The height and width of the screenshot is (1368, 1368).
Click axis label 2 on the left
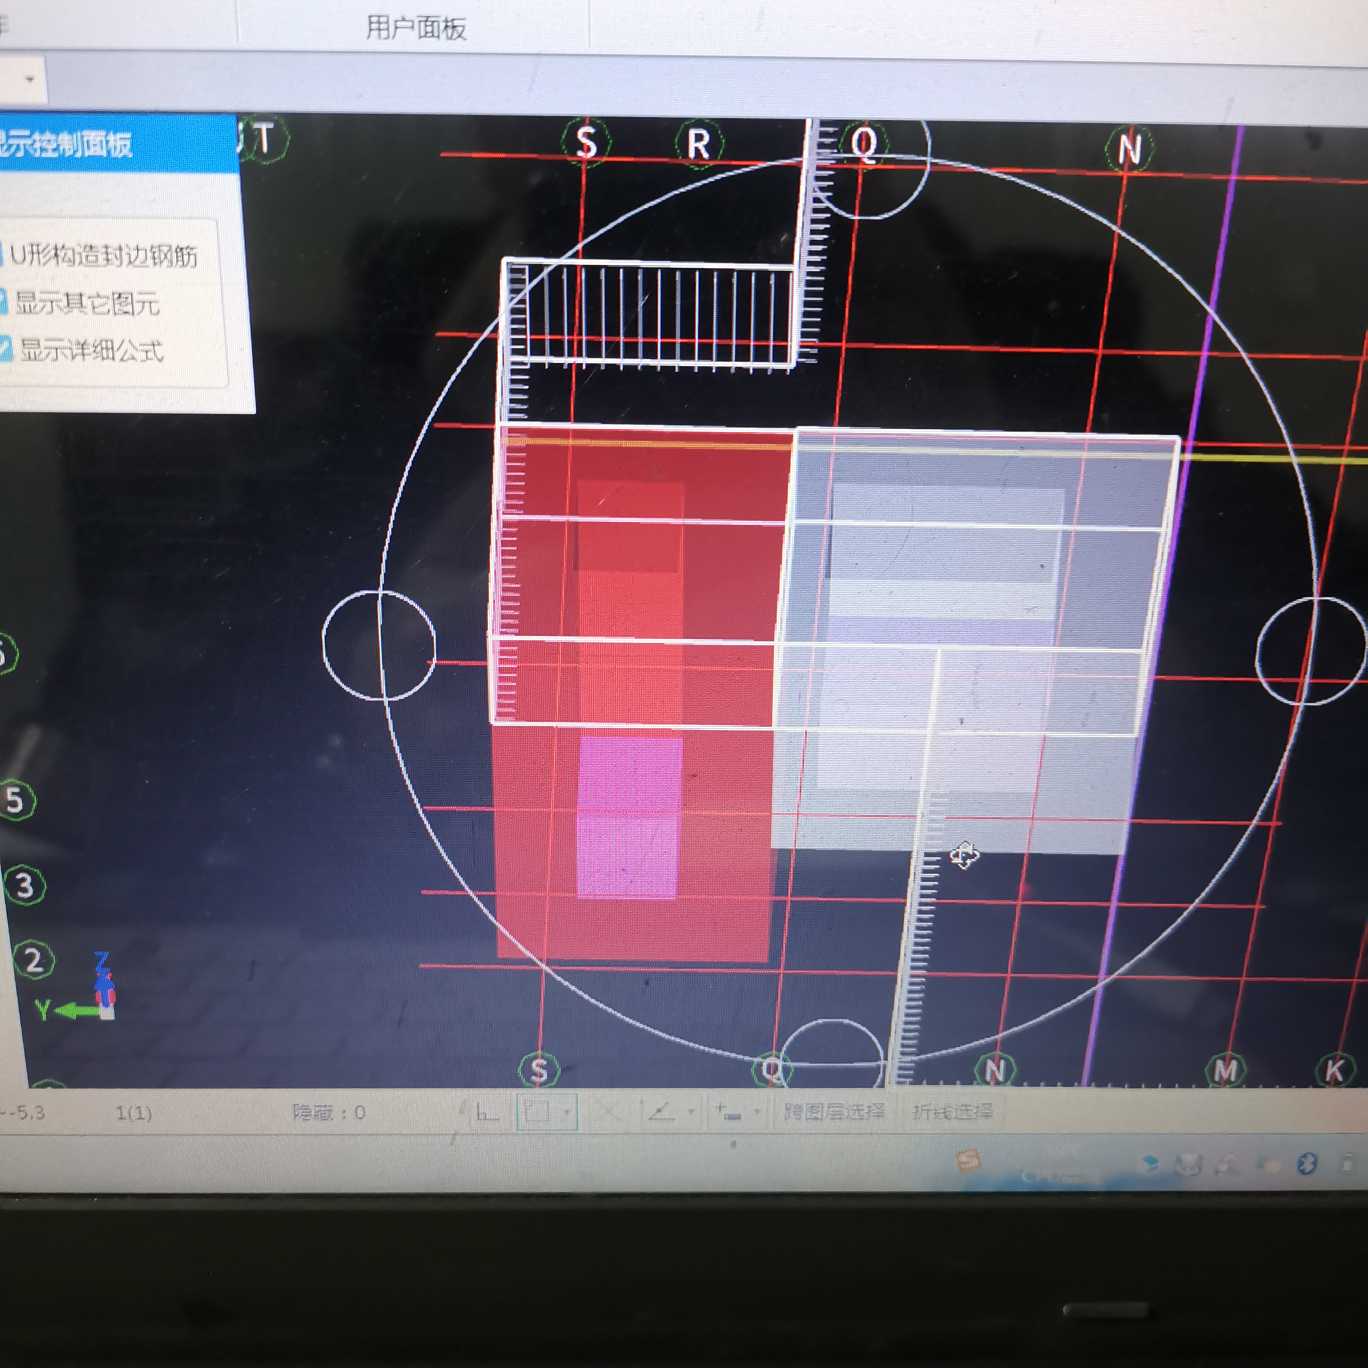pyautogui.click(x=34, y=960)
